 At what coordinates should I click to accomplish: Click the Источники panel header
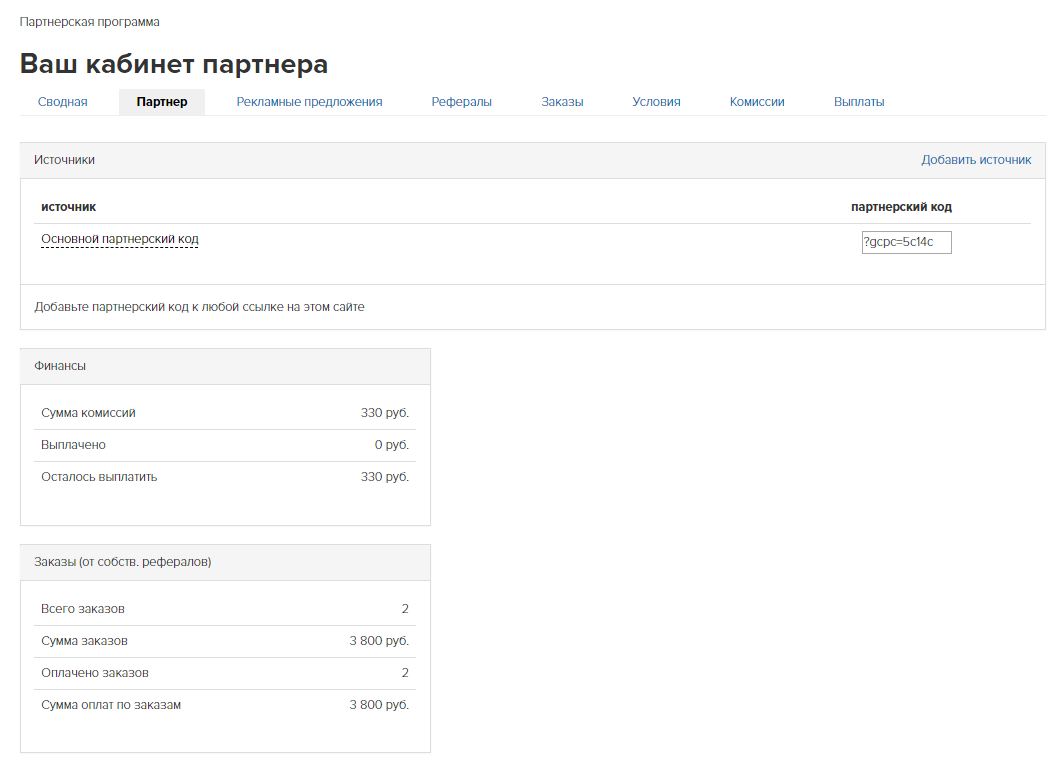coord(65,160)
